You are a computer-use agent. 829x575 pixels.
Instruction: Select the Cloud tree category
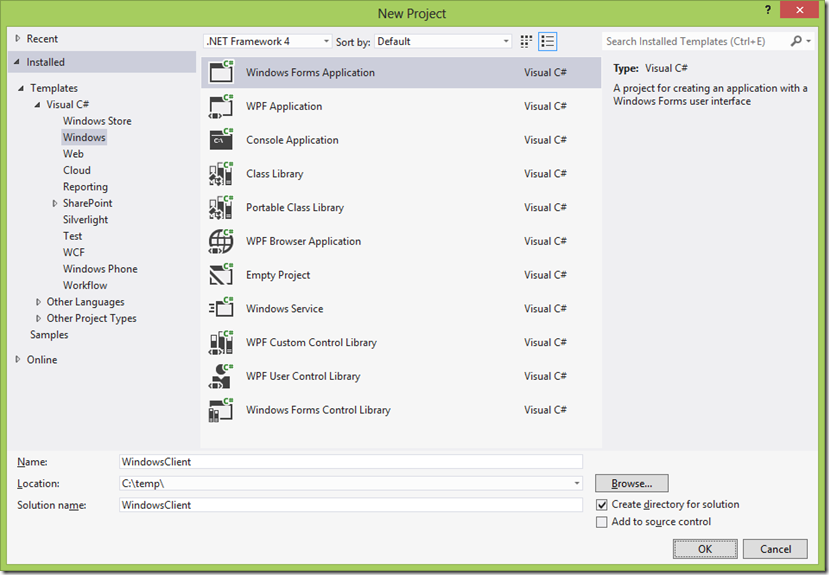(x=77, y=170)
